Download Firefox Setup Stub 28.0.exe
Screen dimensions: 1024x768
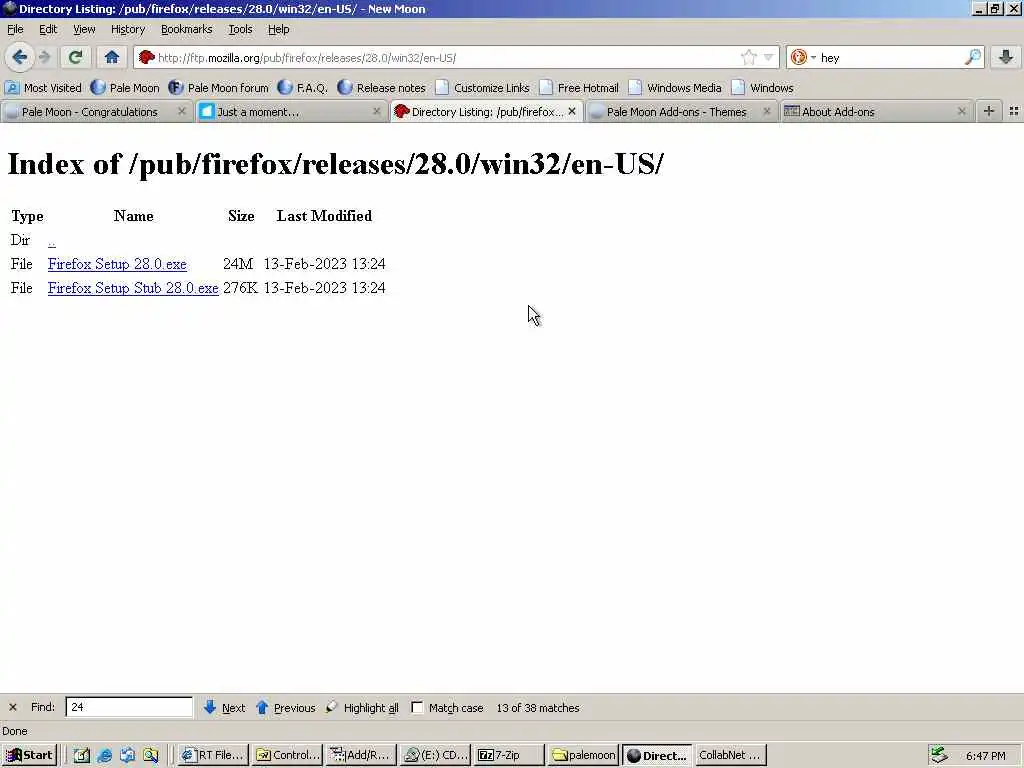click(133, 288)
